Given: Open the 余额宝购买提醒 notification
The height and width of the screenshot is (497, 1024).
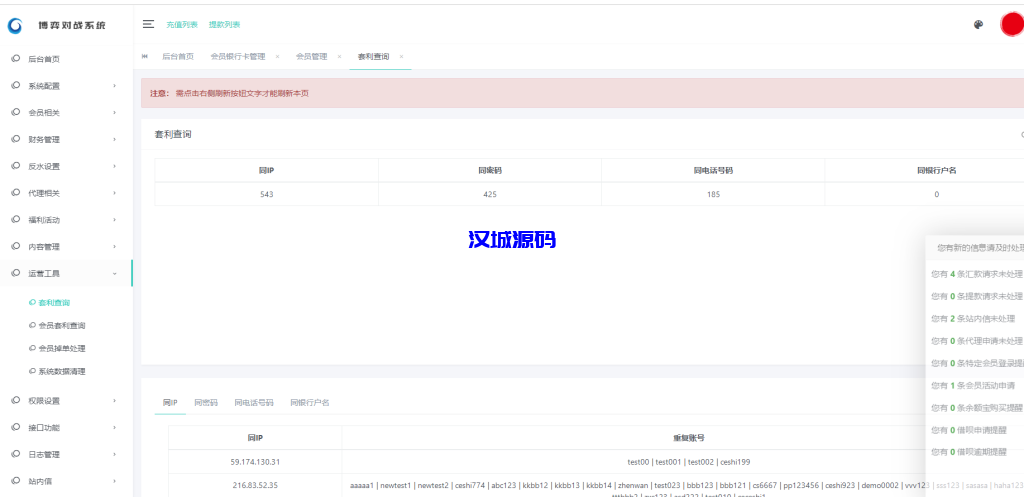Looking at the screenshot, I should [977, 408].
